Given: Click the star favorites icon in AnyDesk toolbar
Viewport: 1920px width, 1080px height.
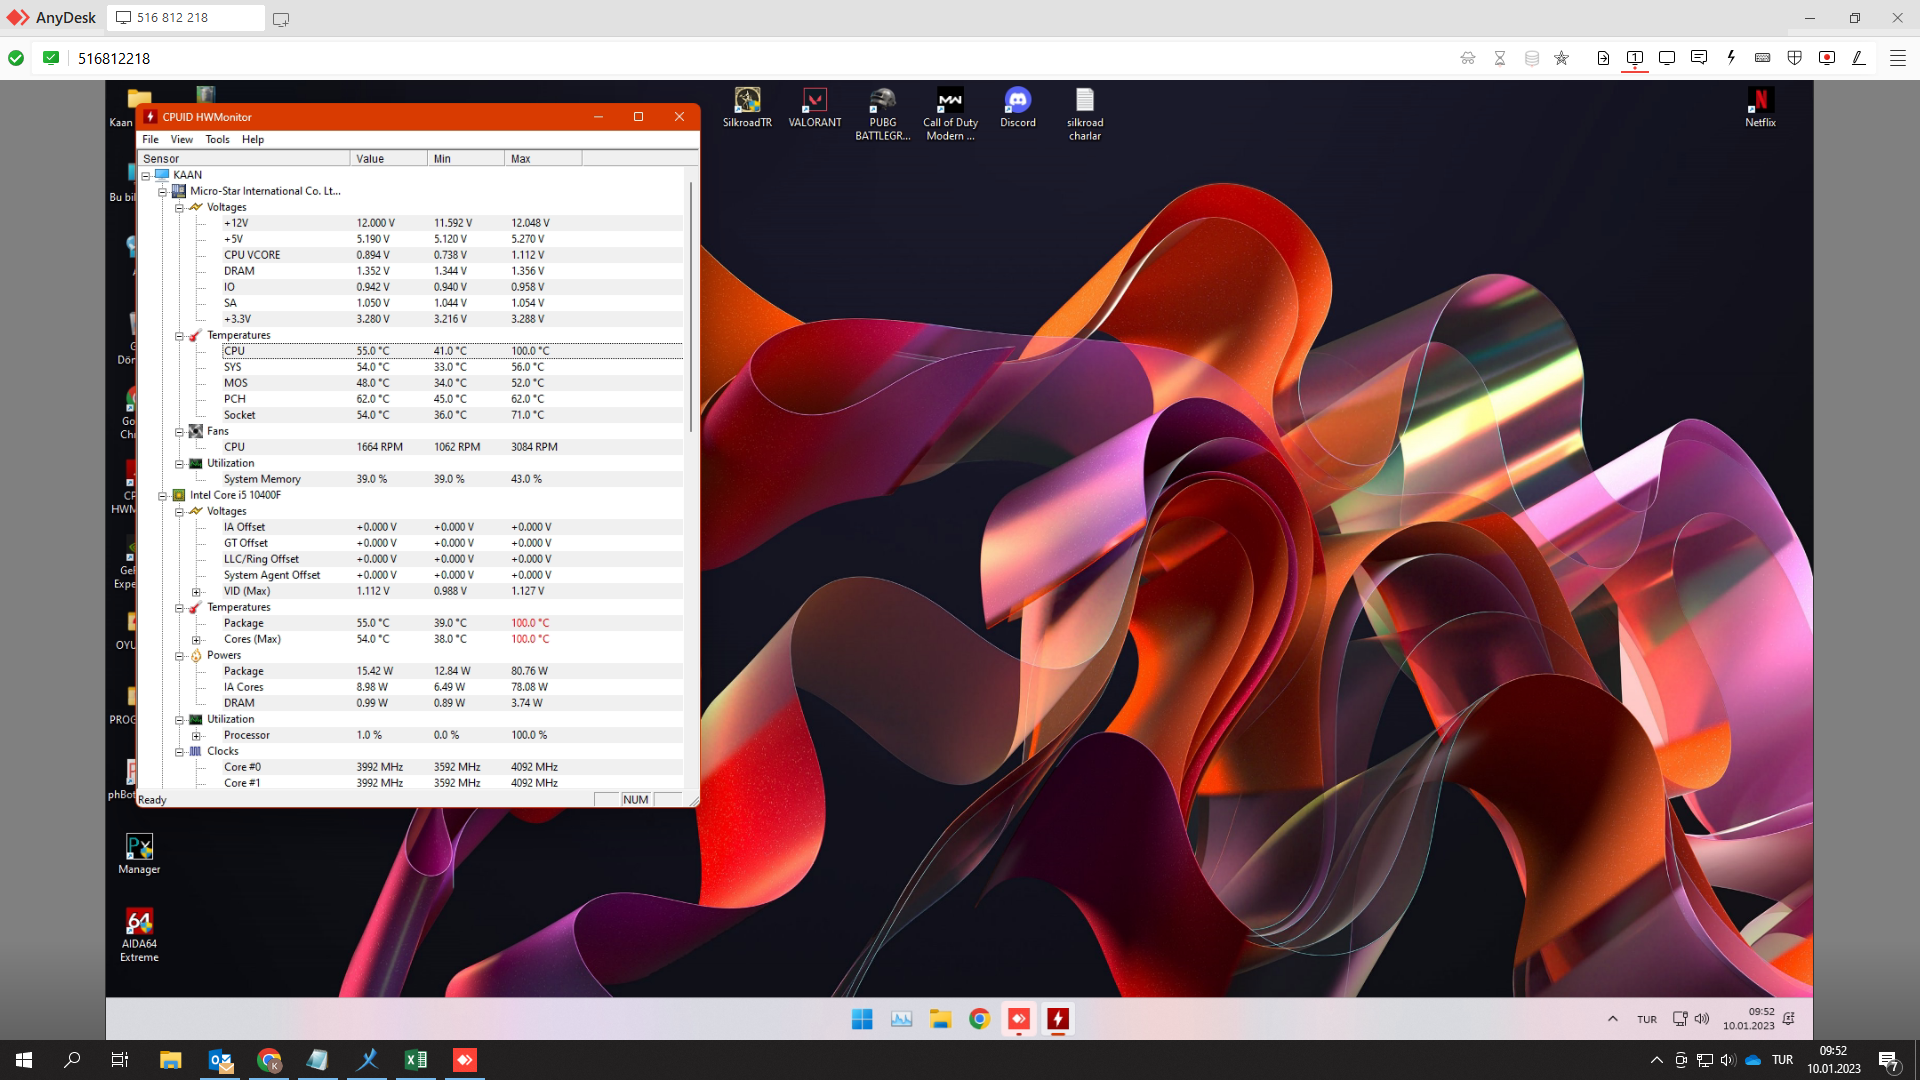Looking at the screenshot, I should pos(1561,58).
